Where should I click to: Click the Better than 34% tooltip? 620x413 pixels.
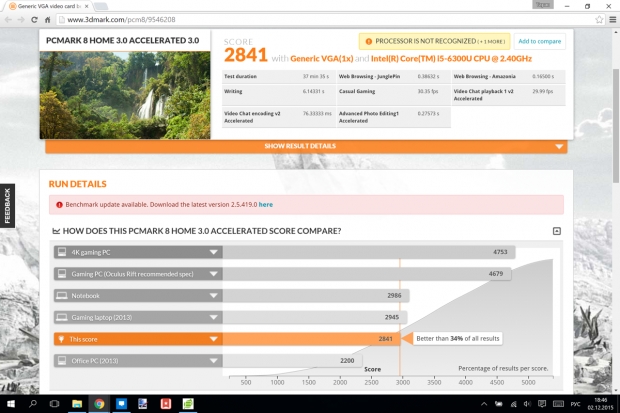[457, 339]
